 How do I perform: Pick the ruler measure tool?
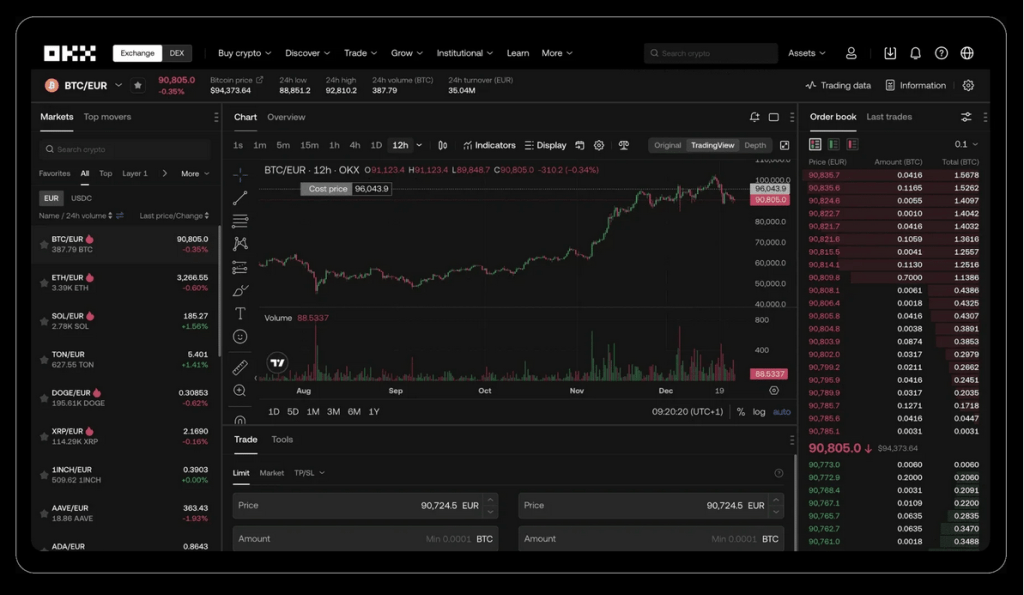pyautogui.click(x=240, y=367)
